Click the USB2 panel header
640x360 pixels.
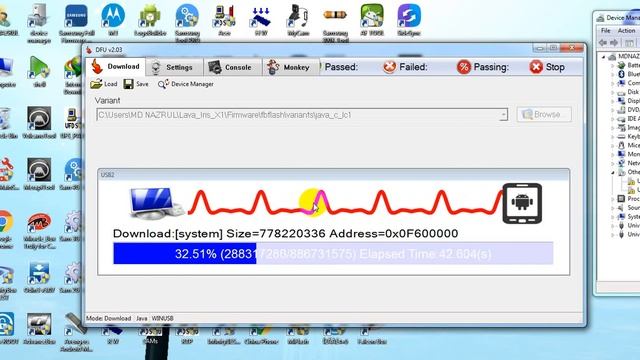point(333,175)
